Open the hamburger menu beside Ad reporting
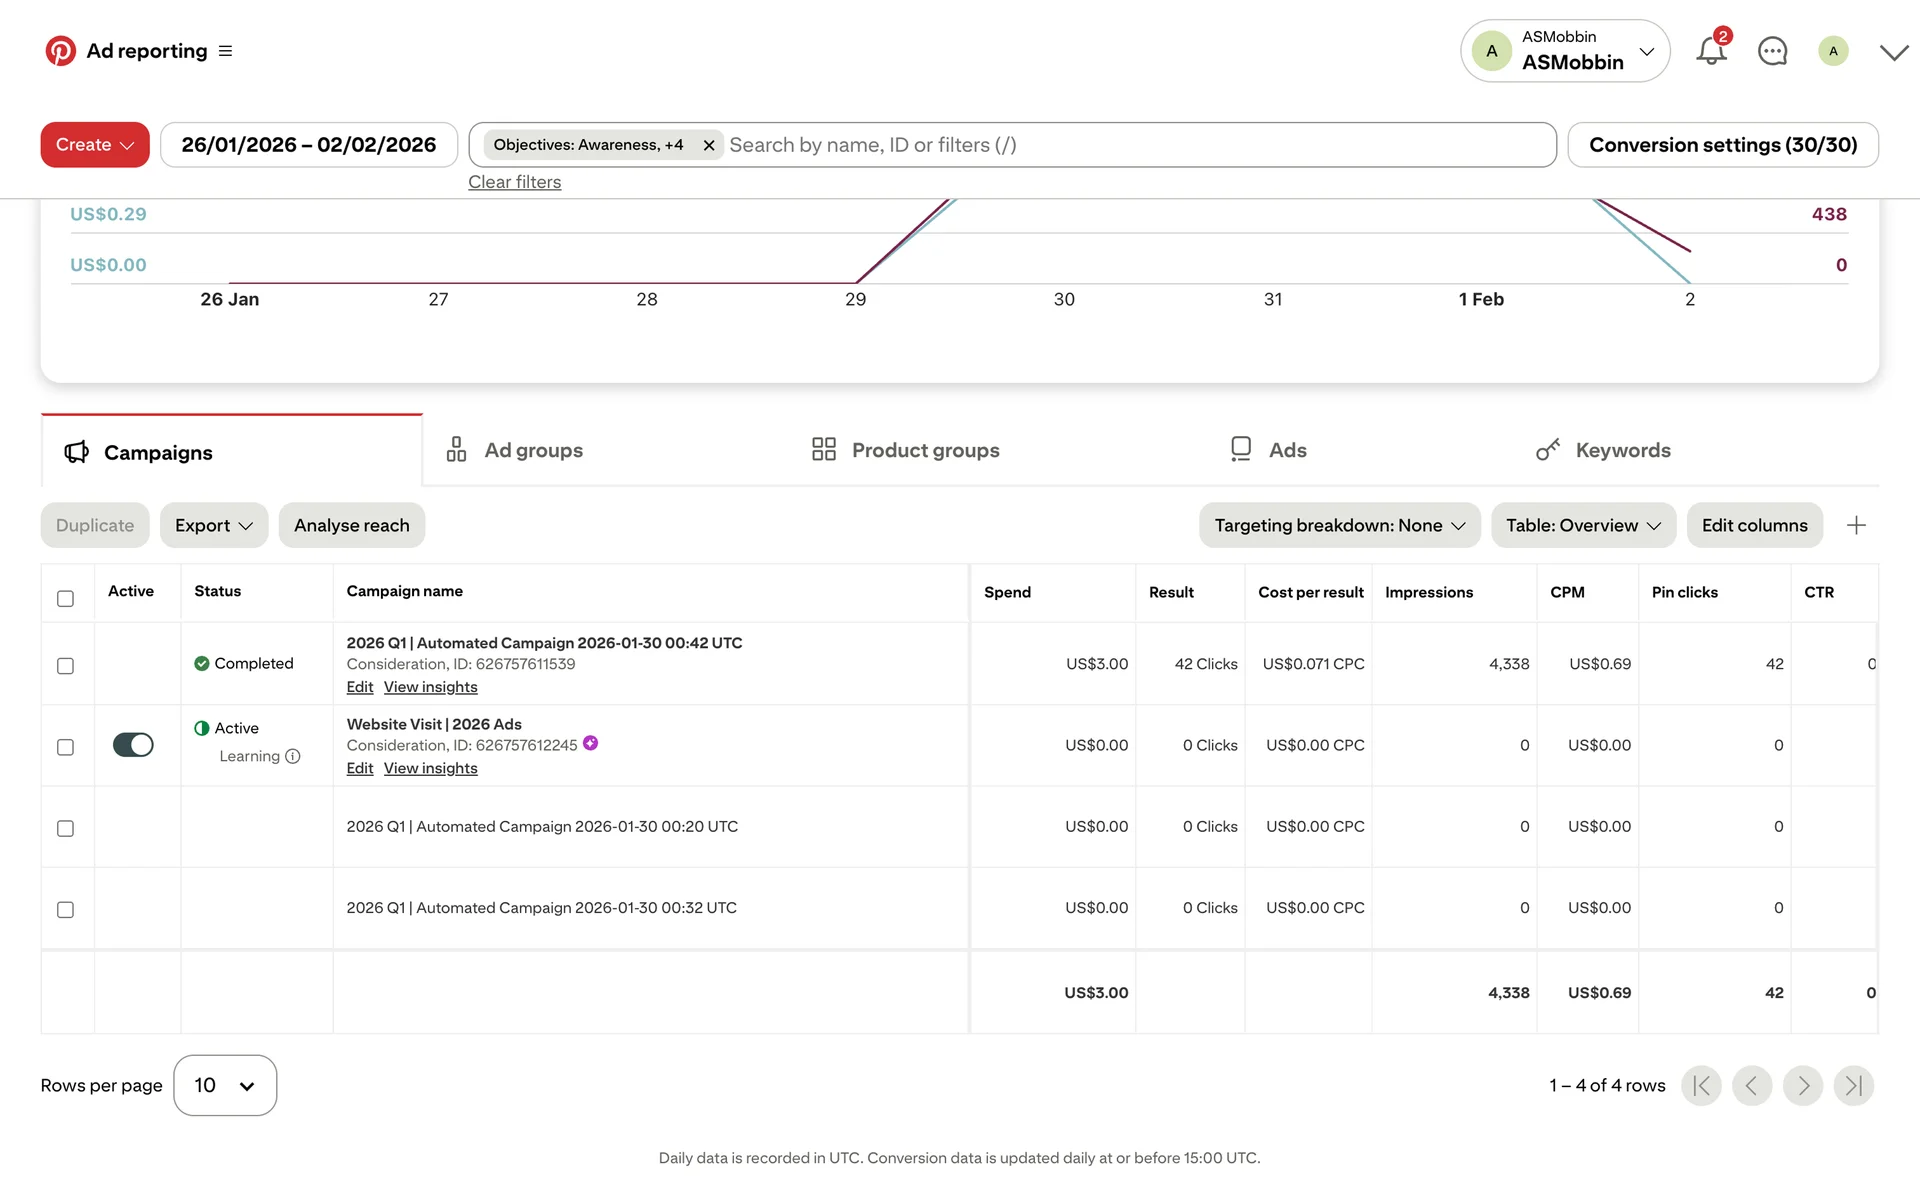Image resolution: width=1920 pixels, height=1200 pixels. (225, 51)
